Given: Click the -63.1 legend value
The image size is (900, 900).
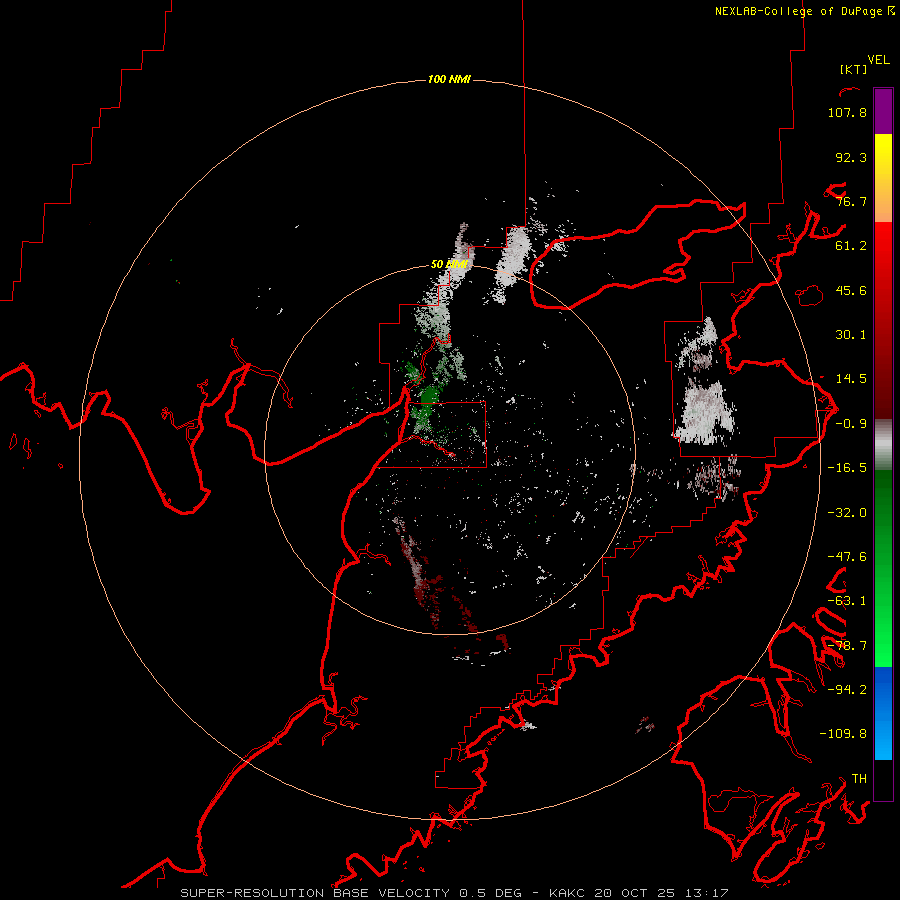Looking at the screenshot, I should pos(847,601).
